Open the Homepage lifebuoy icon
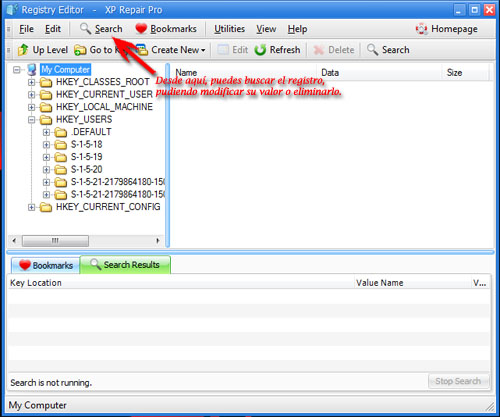The width and height of the screenshot is (500, 417). click(421, 29)
